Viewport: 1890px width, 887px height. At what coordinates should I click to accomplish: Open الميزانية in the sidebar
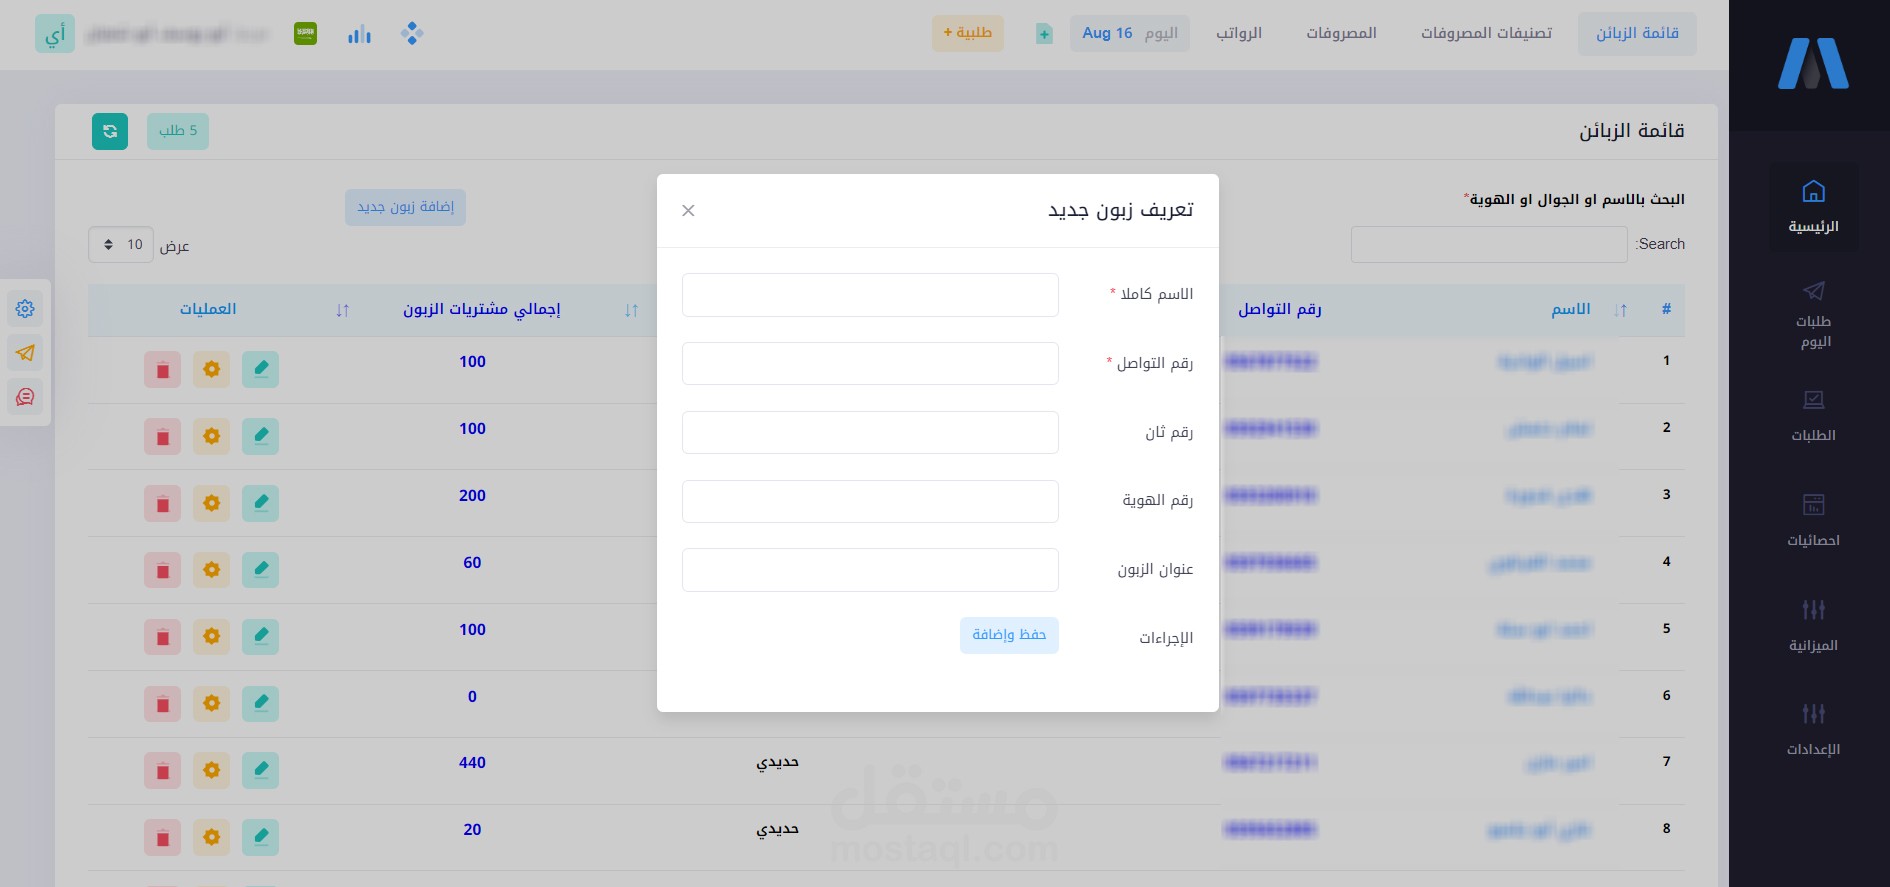point(1814,625)
